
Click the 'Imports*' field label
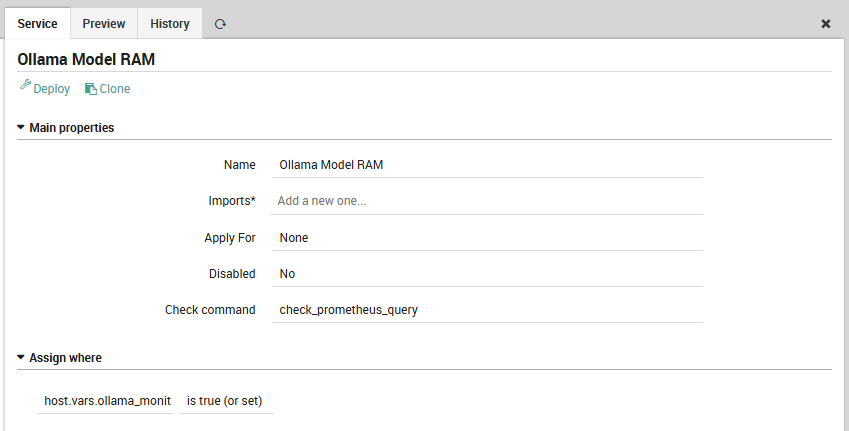click(225, 201)
